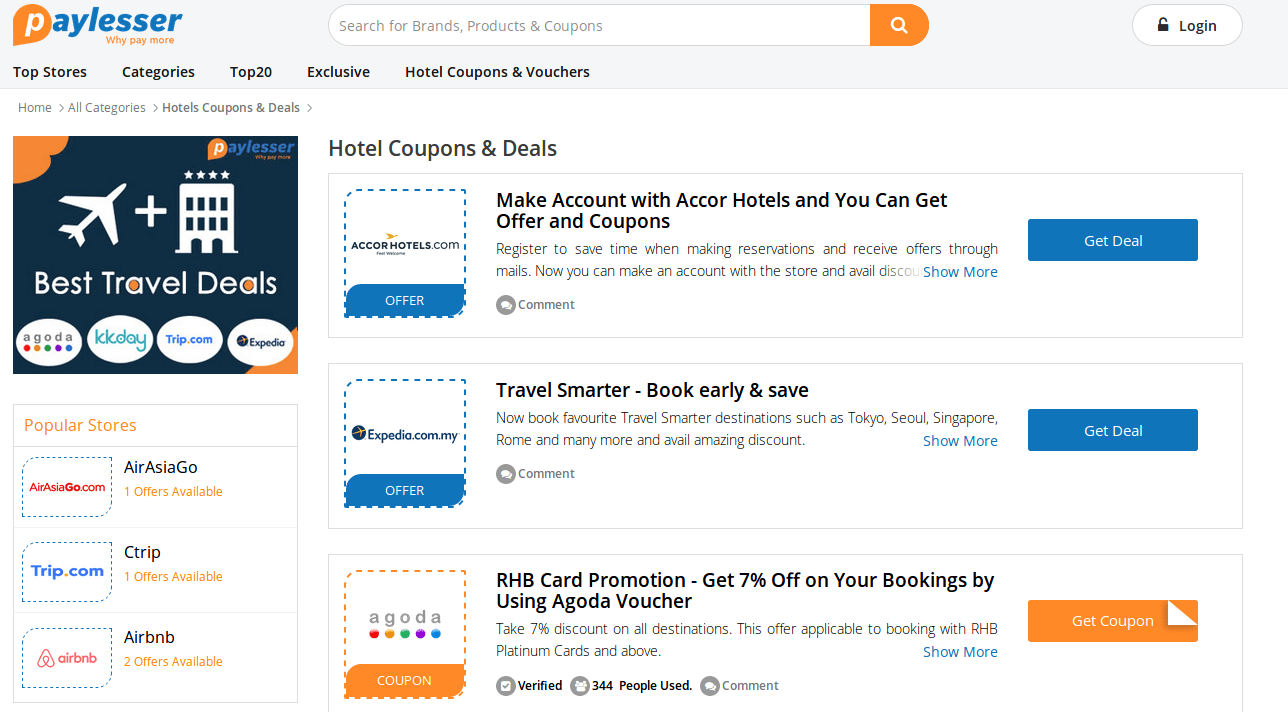
Task: Expand Show More on the Expedia offer
Action: [x=960, y=440]
